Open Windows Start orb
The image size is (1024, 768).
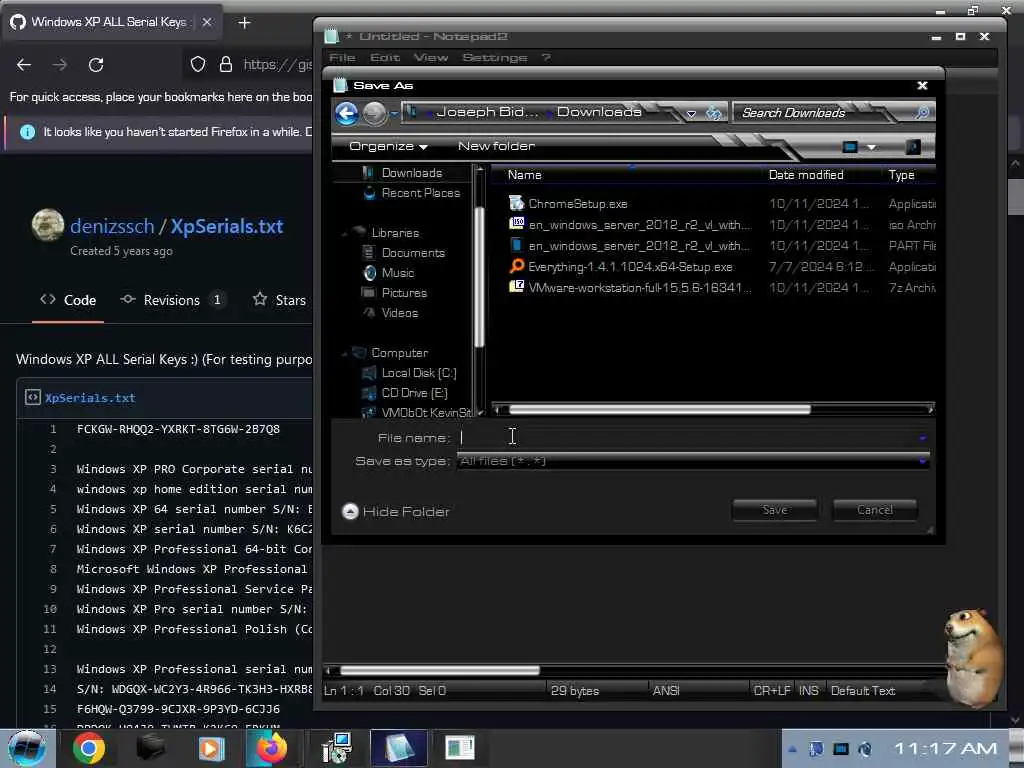[x=27, y=748]
